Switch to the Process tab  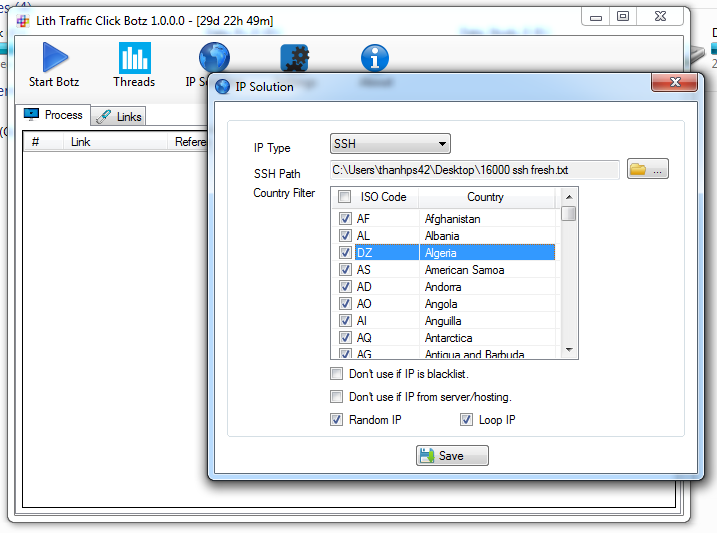tap(53, 115)
